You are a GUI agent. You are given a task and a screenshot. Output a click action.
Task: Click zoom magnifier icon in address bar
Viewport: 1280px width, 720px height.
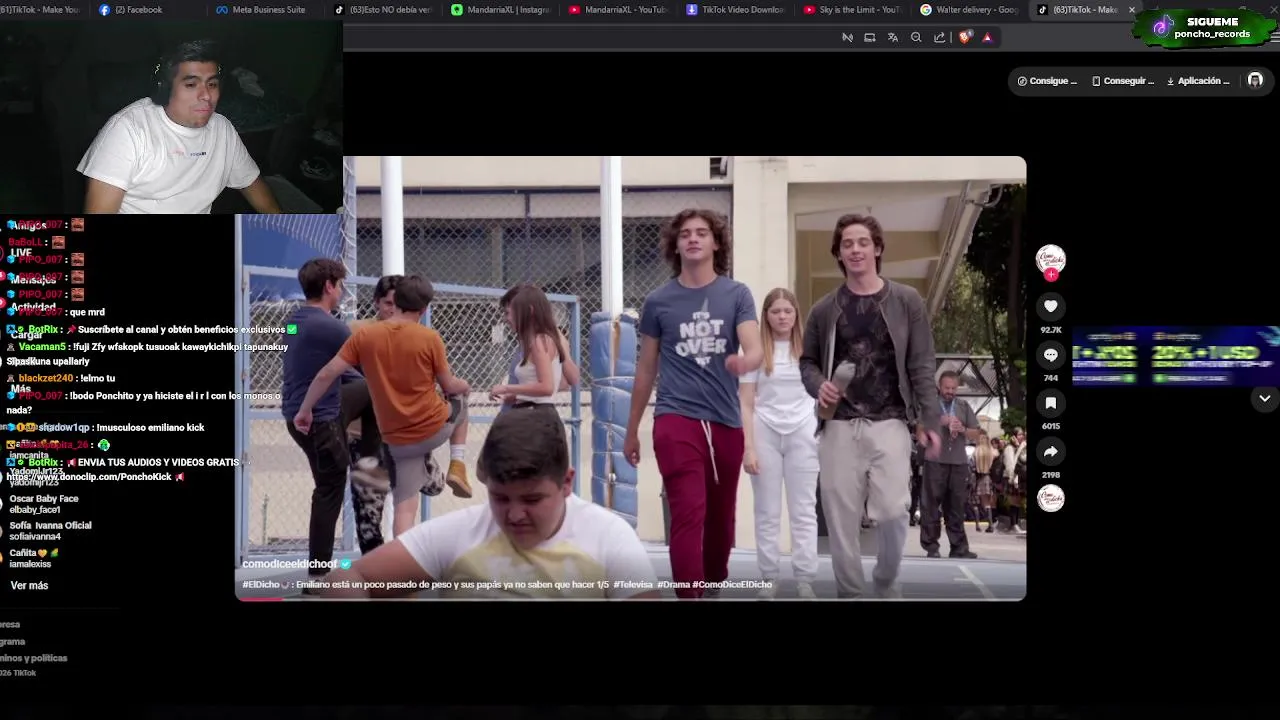(916, 37)
